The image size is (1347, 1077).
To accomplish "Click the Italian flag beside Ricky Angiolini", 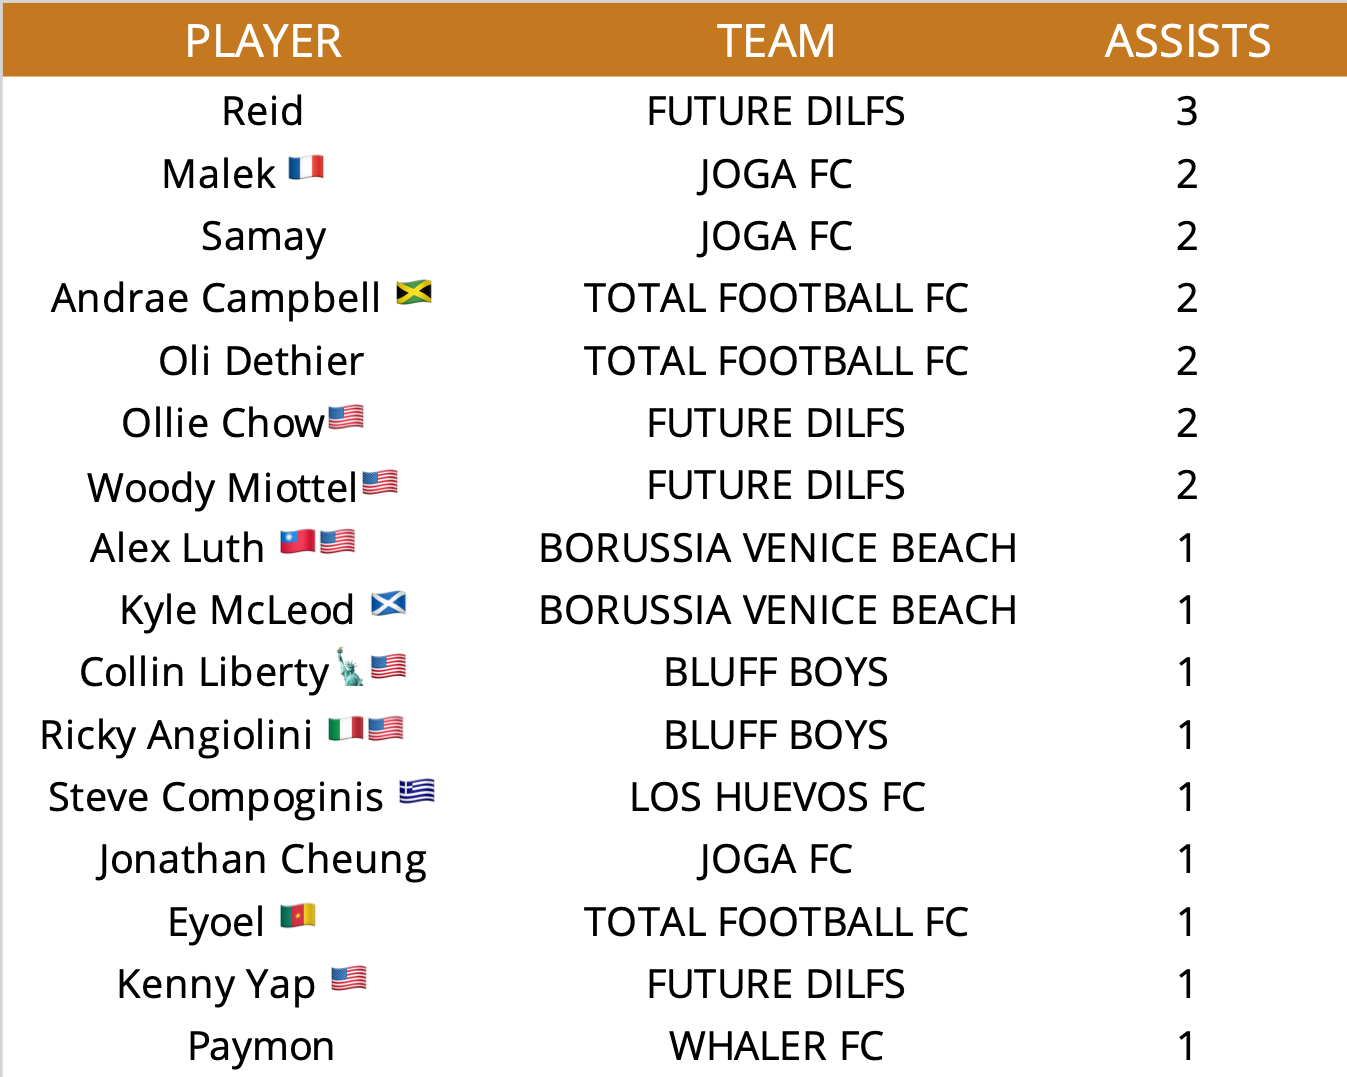I will coord(346,729).
